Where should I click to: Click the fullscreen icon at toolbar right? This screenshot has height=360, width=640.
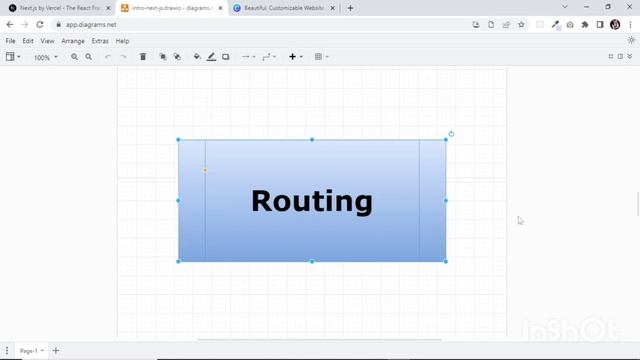click(611, 56)
